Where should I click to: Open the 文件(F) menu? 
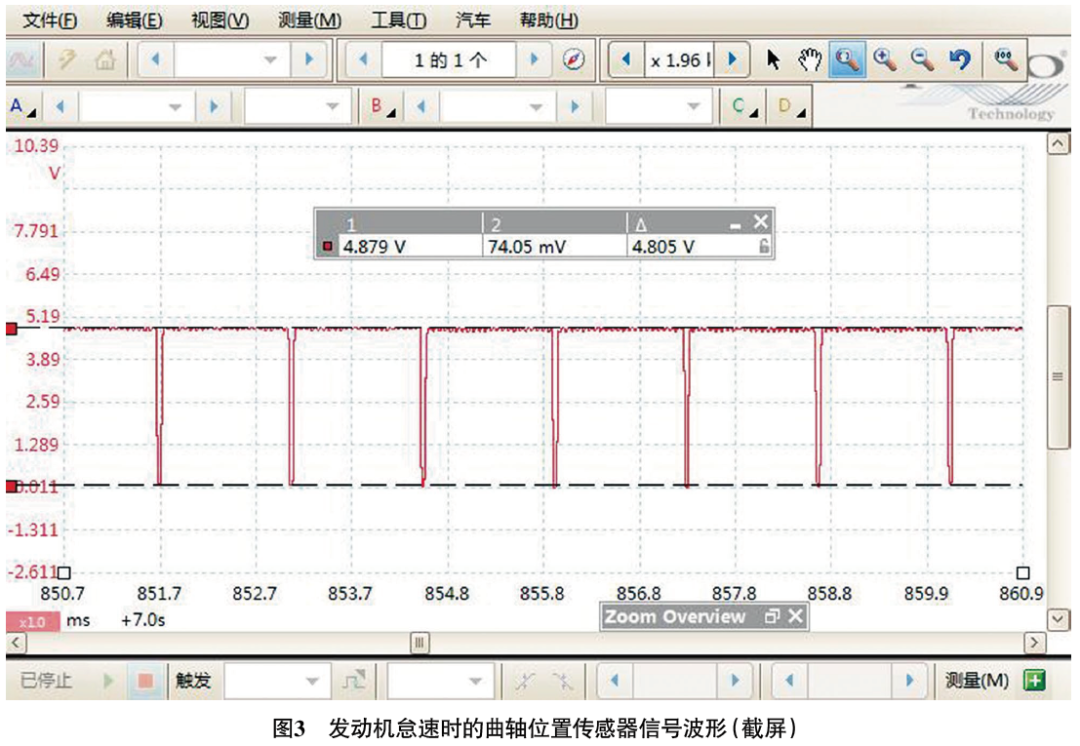(x=49, y=20)
